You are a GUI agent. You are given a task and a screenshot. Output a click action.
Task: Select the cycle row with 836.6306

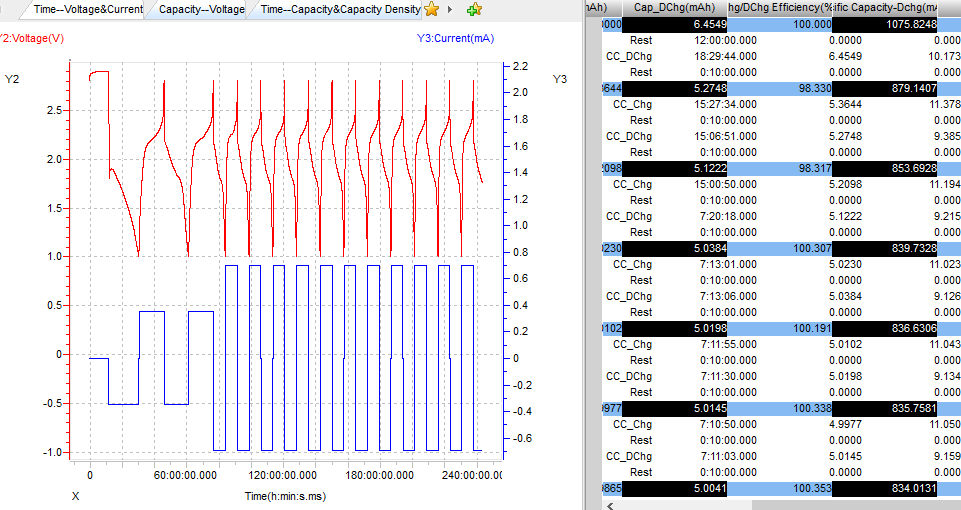[781, 328]
